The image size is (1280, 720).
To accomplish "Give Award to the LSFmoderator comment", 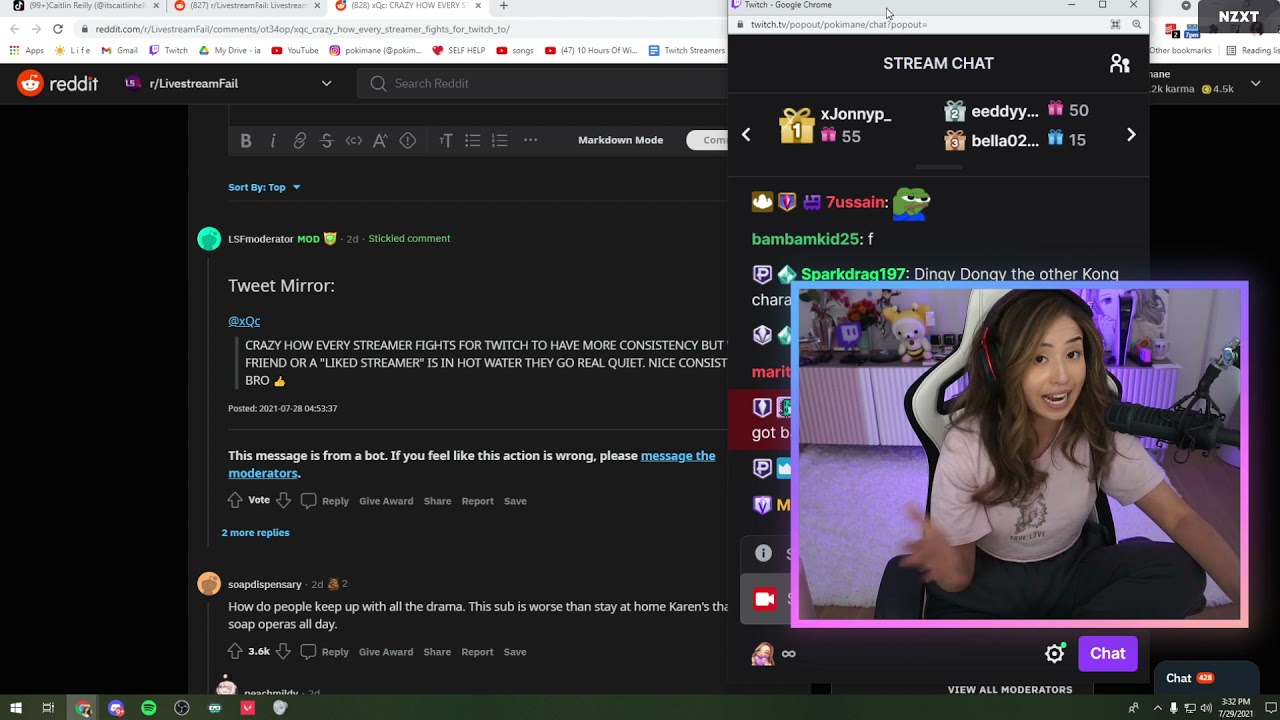I will click(x=386, y=501).
